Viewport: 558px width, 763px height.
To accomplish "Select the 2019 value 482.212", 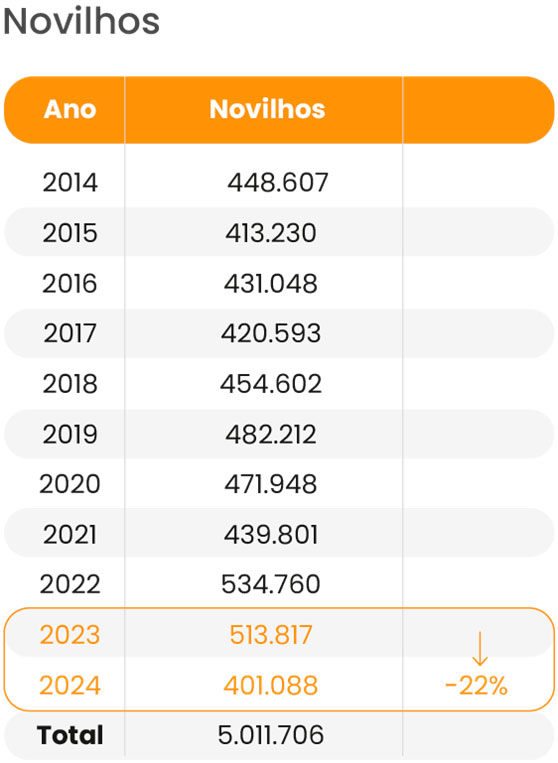I will click(x=270, y=435).
